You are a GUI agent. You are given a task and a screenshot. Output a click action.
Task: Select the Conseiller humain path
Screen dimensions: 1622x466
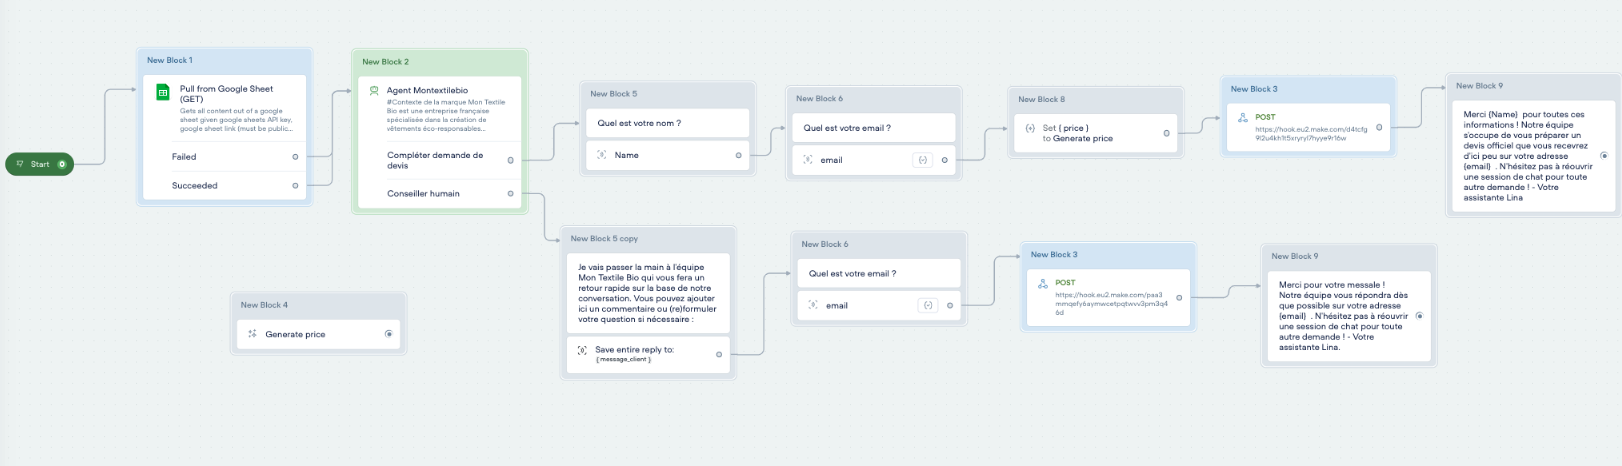pyautogui.click(x=424, y=194)
